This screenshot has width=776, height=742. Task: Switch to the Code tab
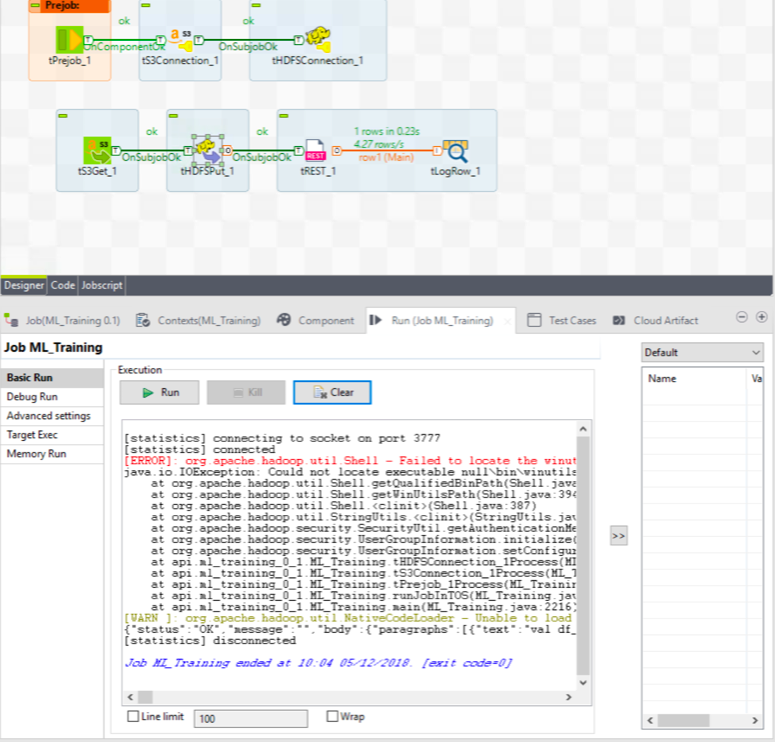pos(63,286)
